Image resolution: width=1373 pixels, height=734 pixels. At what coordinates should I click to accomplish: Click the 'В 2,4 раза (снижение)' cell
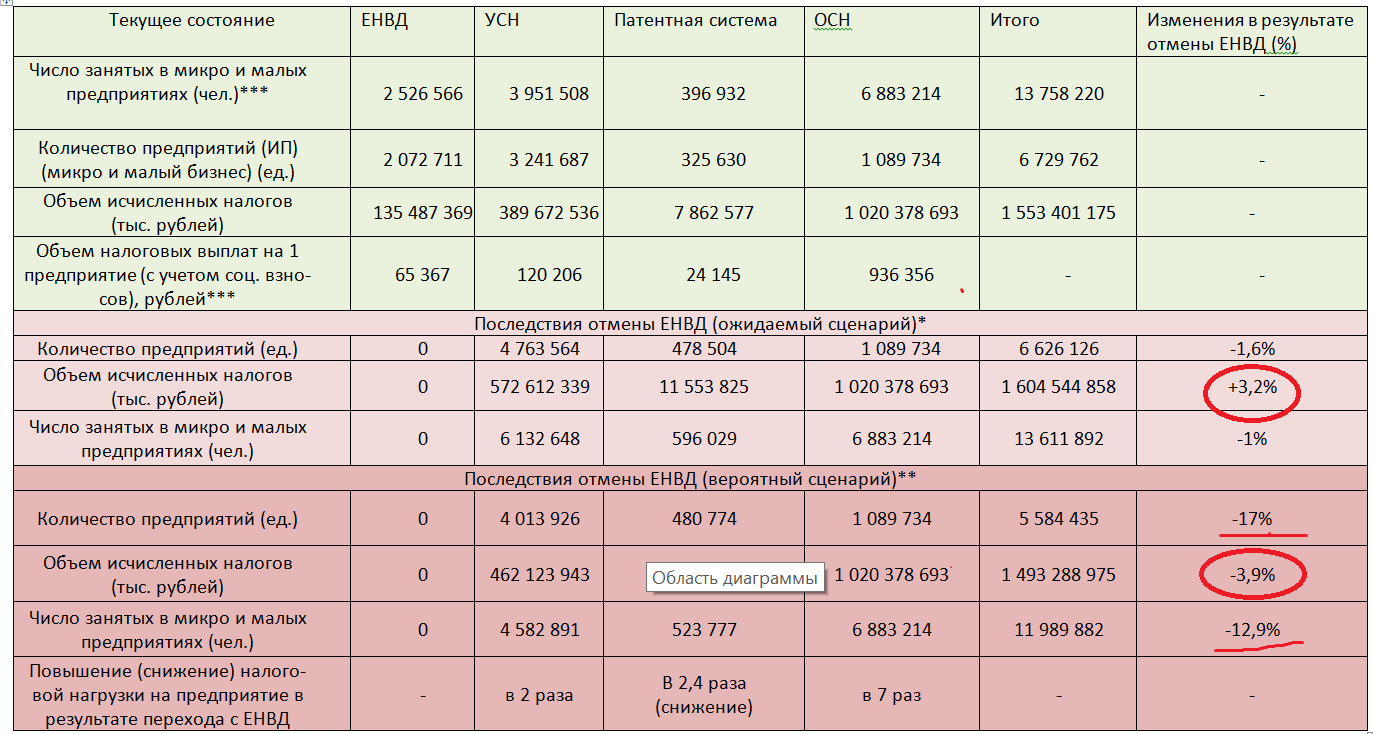click(702, 695)
